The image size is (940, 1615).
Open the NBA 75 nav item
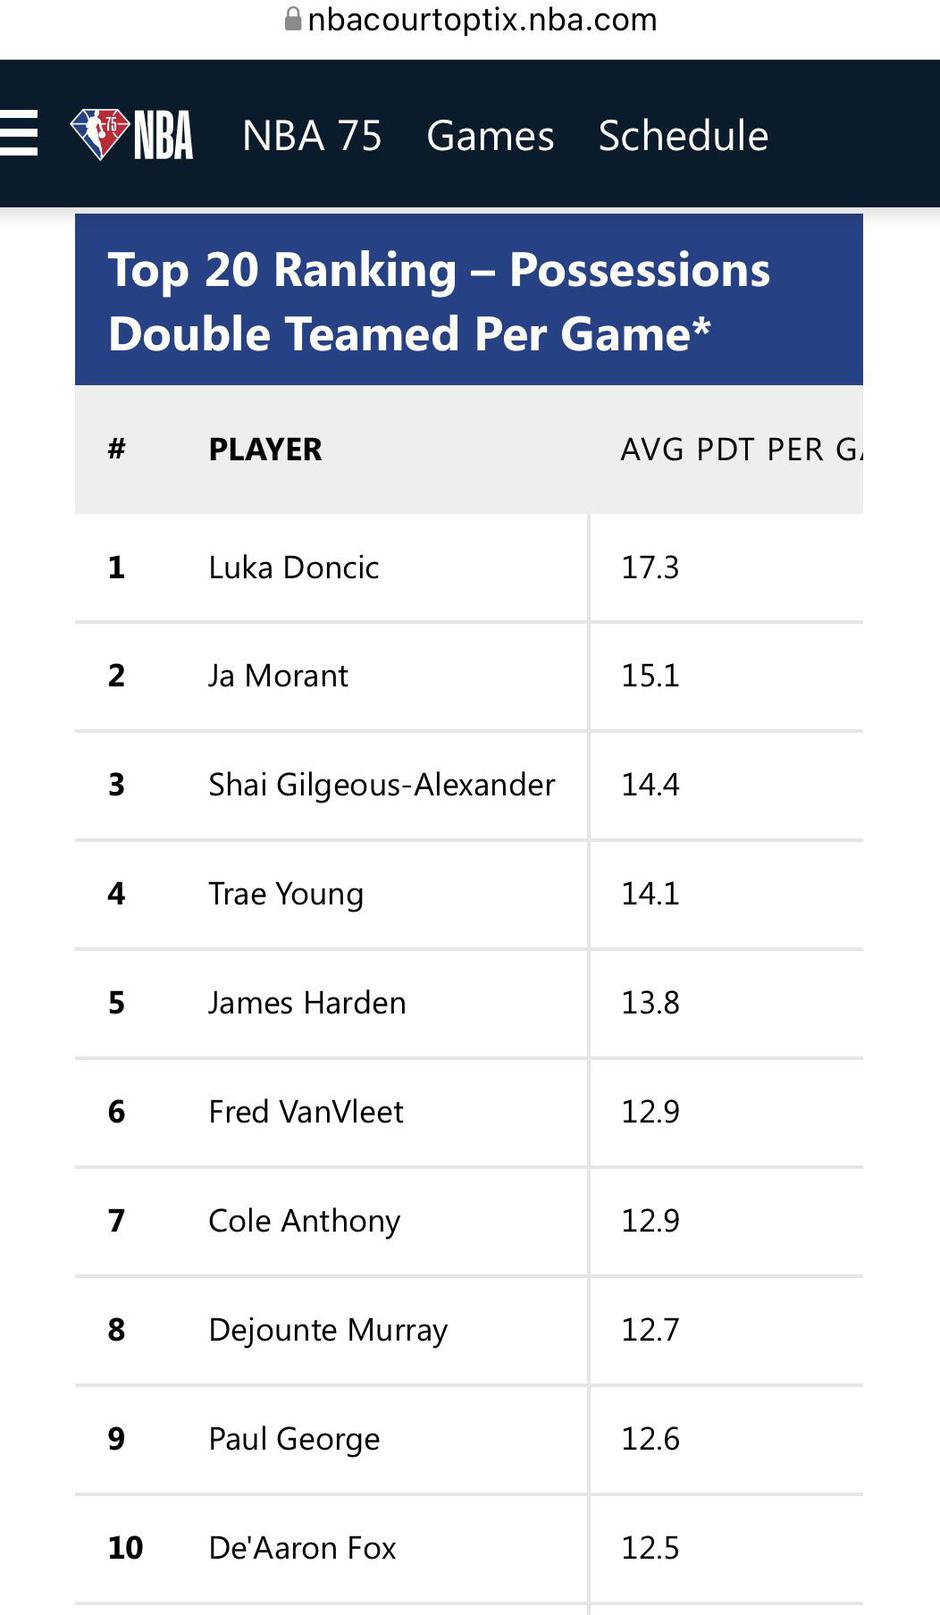(x=312, y=136)
